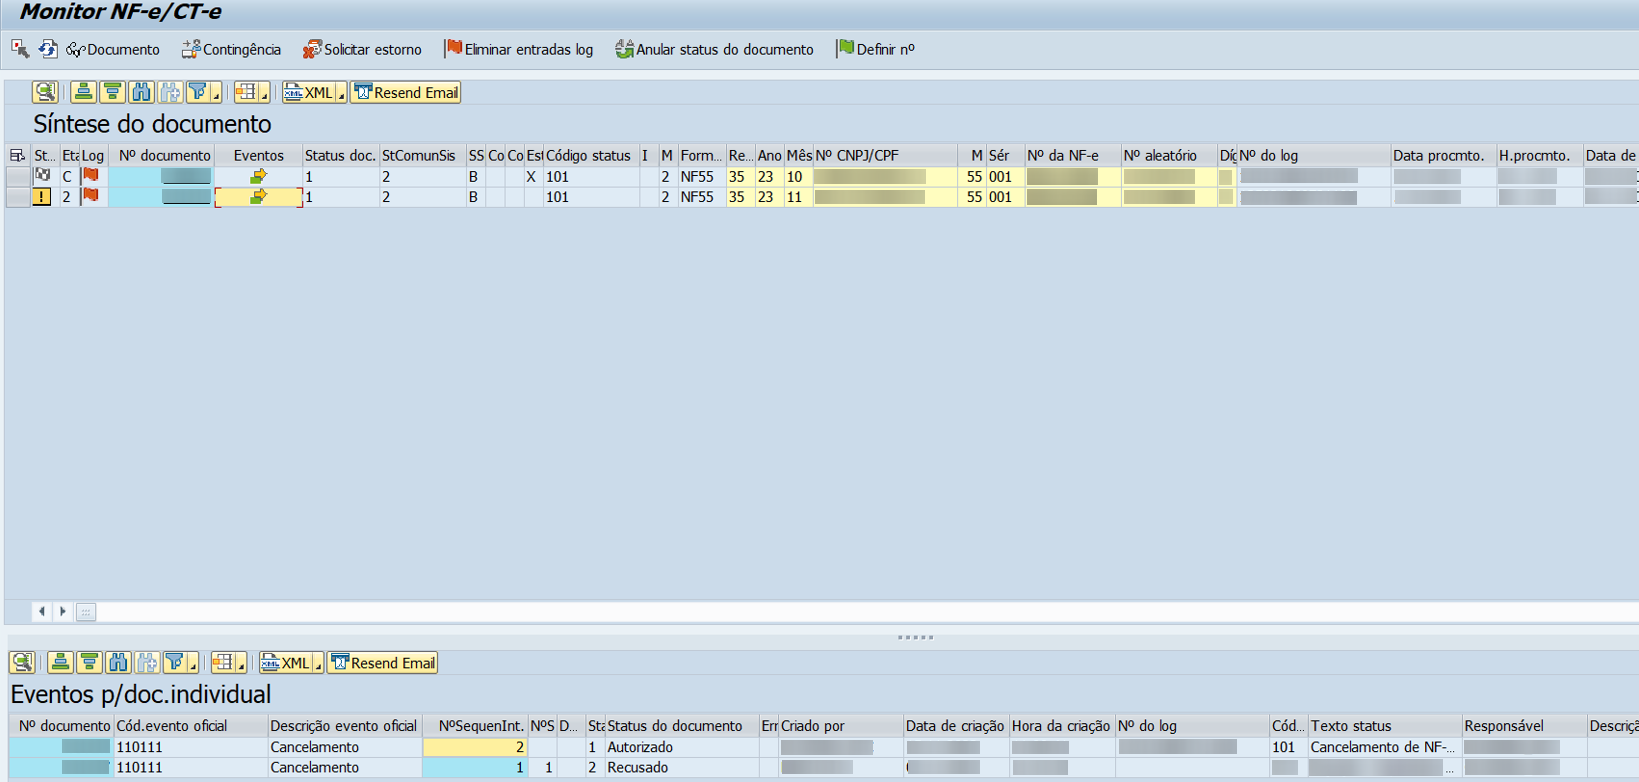The width and height of the screenshot is (1639, 782).
Task: Click Descrição evento oficial column header
Action: [343, 726]
